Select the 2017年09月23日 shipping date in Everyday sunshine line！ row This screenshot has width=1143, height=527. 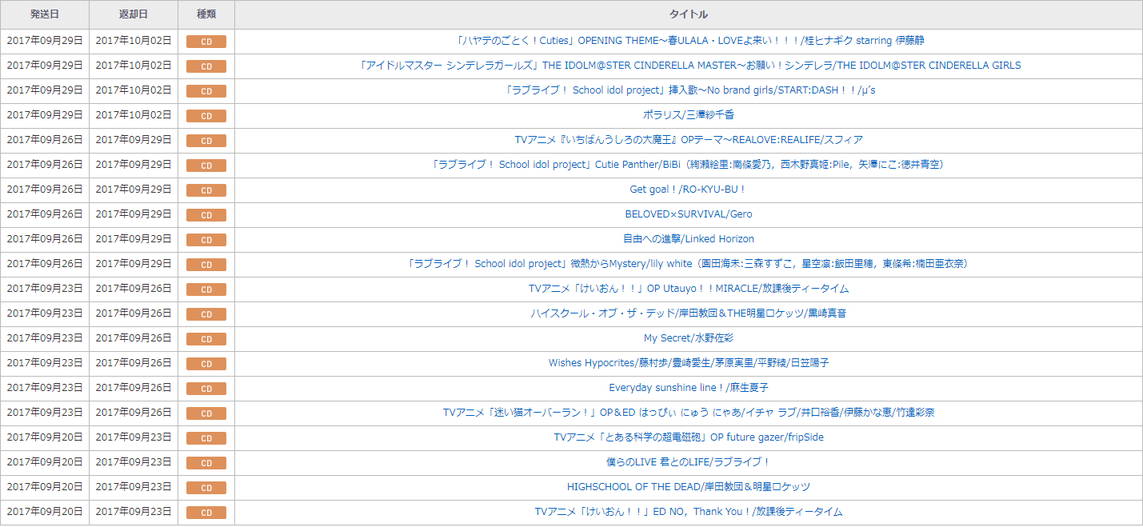(44, 388)
